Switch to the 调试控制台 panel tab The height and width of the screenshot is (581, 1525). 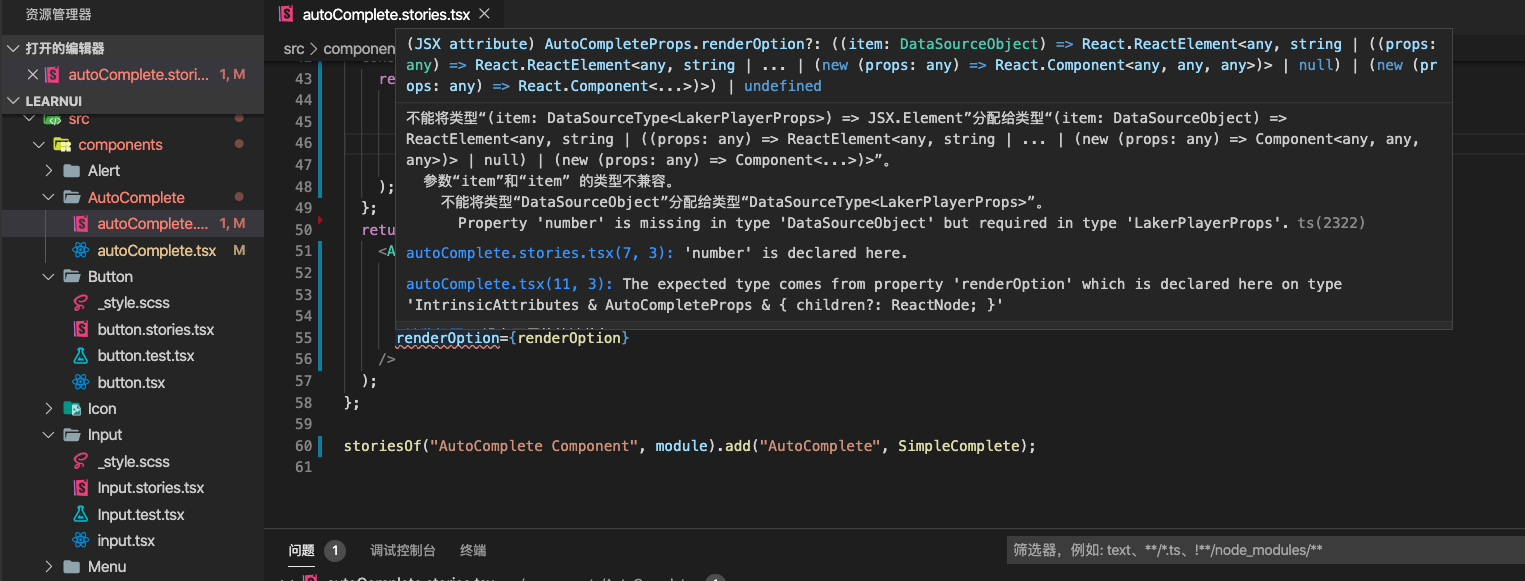pyautogui.click(x=402, y=550)
